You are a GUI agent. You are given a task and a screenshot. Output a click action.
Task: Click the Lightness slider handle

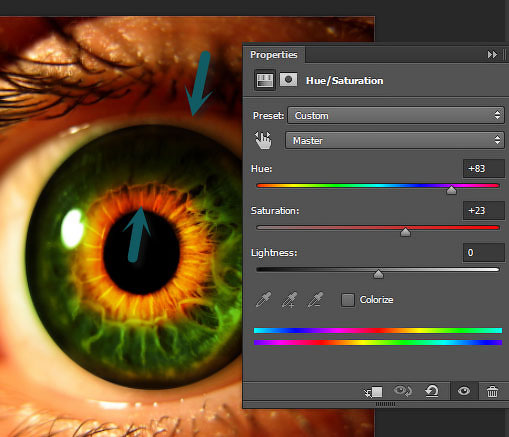(x=378, y=274)
